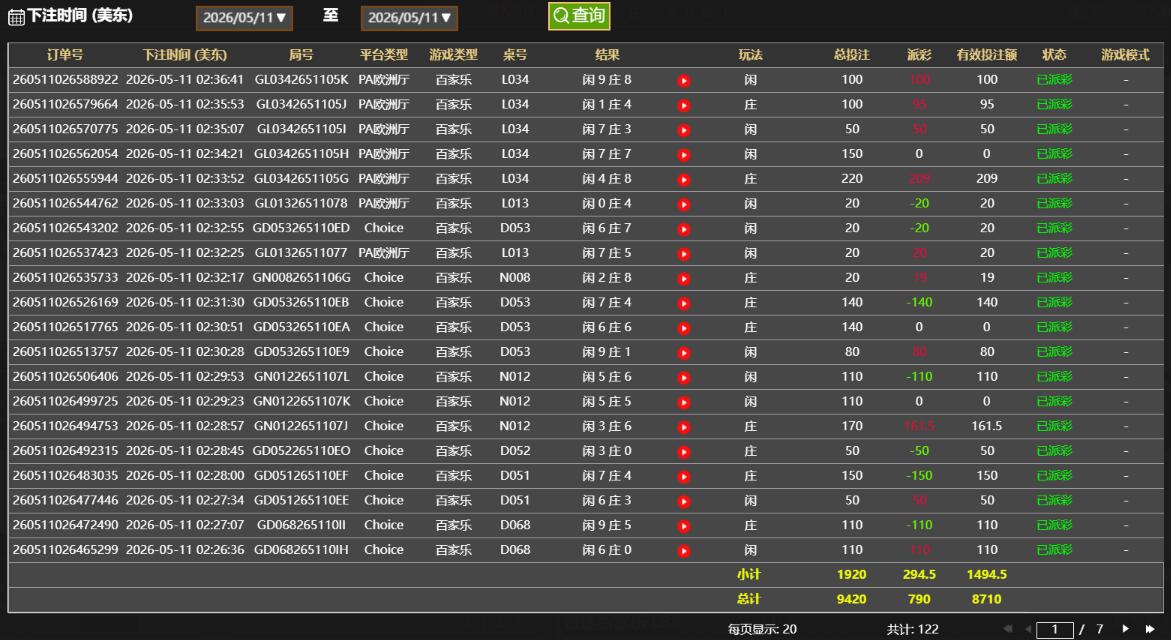Play replay for order 260511026537423
Image resolution: width=1171 pixels, height=640 pixels.
click(683, 254)
